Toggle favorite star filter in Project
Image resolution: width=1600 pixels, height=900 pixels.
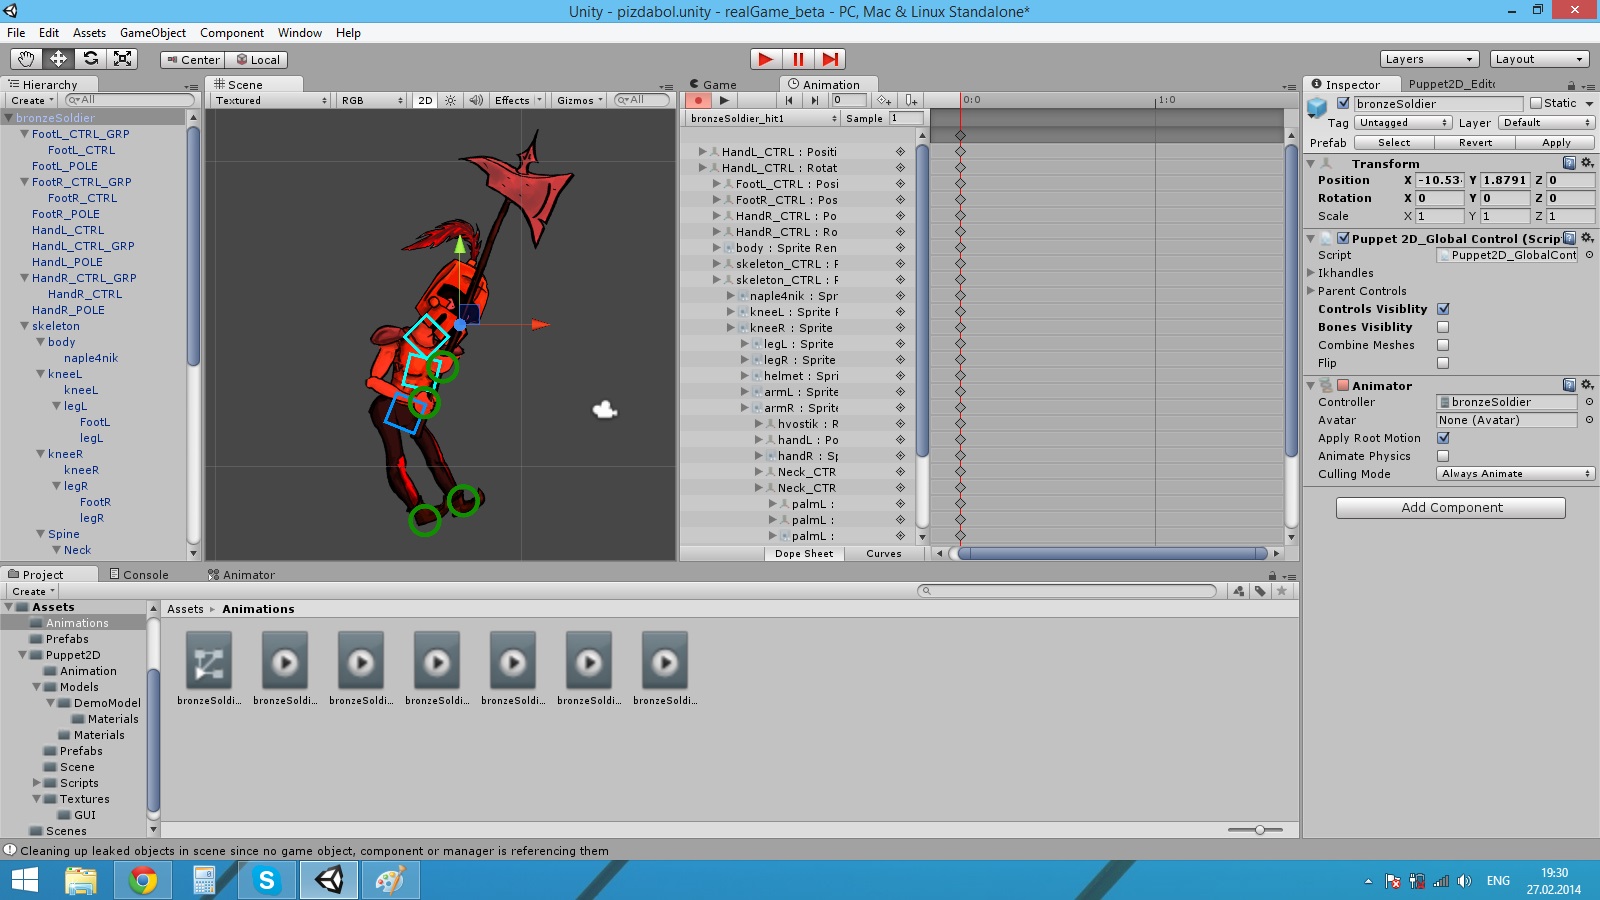click(1282, 591)
